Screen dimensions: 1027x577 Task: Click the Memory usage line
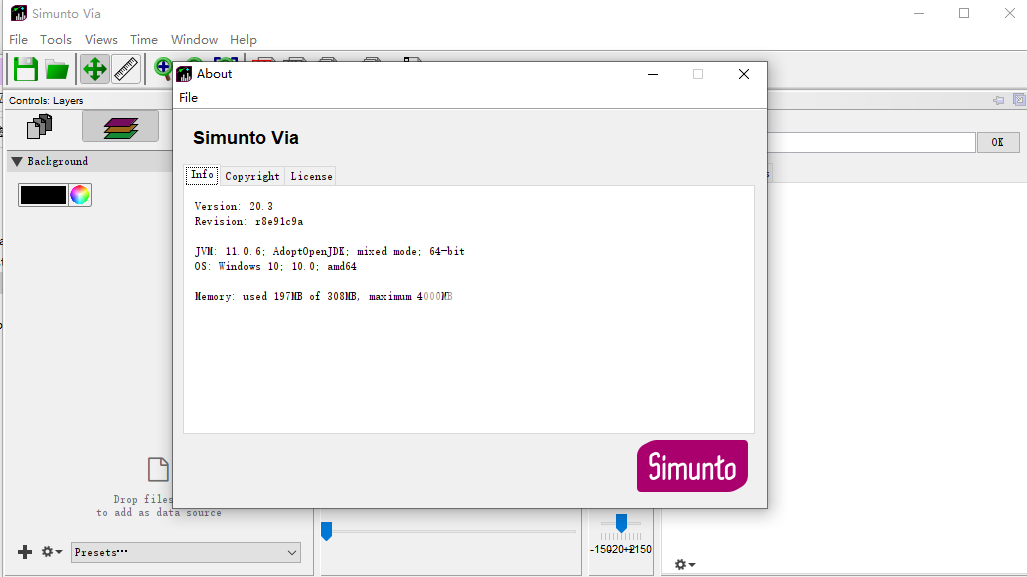click(x=324, y=297)
